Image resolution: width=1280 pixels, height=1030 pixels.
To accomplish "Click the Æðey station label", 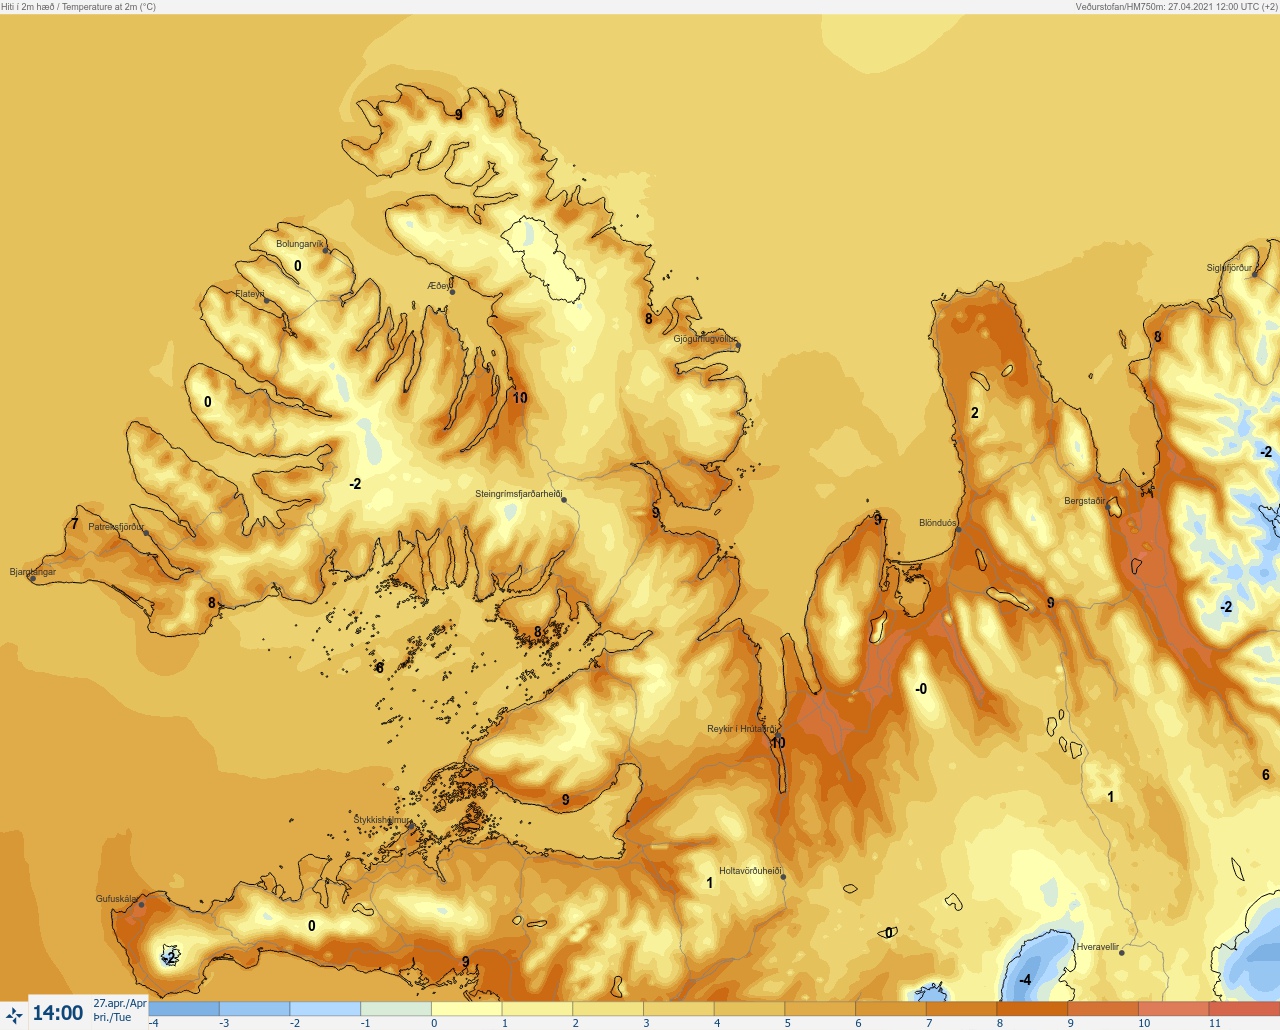I will [439, 286].
